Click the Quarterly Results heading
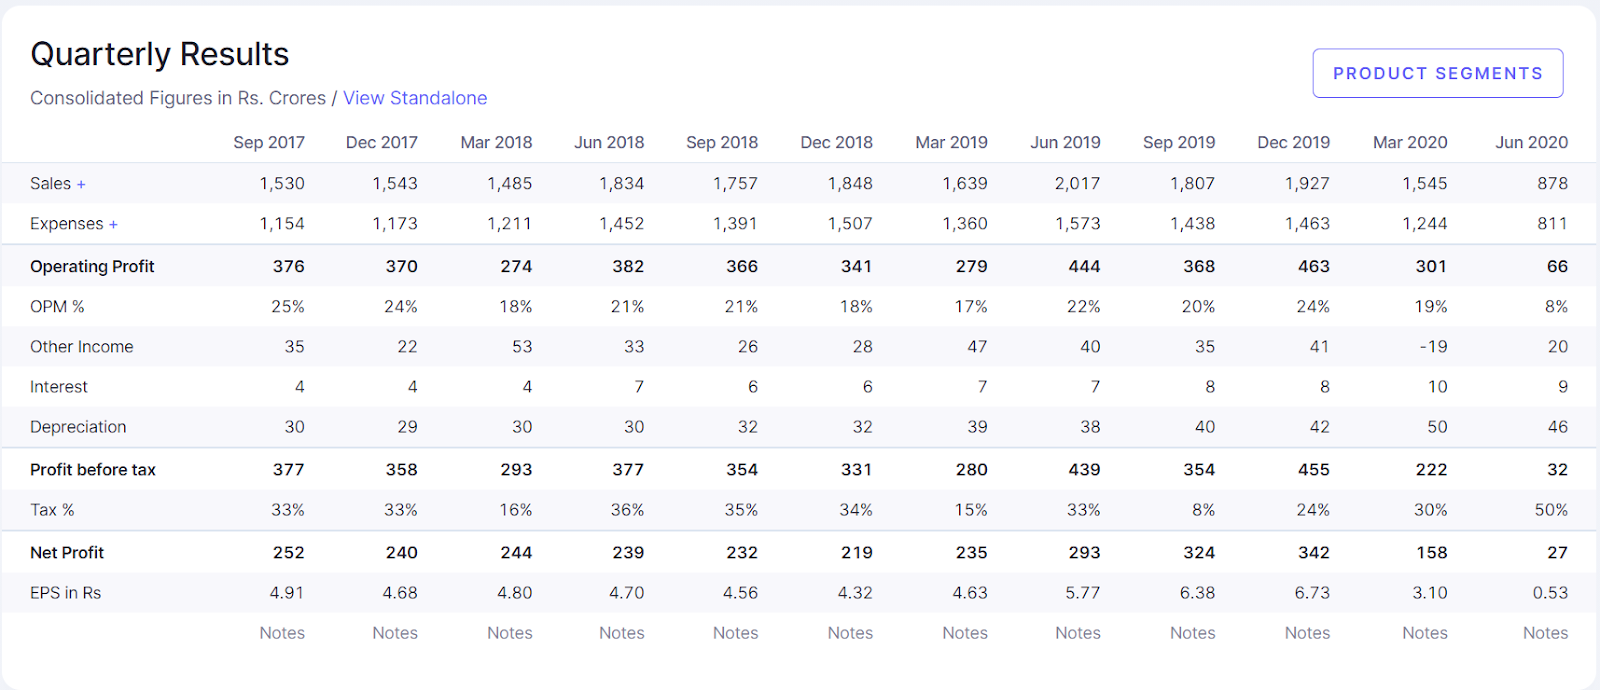This screenshot has height=690, width=1600. click(x=160, y=54)
